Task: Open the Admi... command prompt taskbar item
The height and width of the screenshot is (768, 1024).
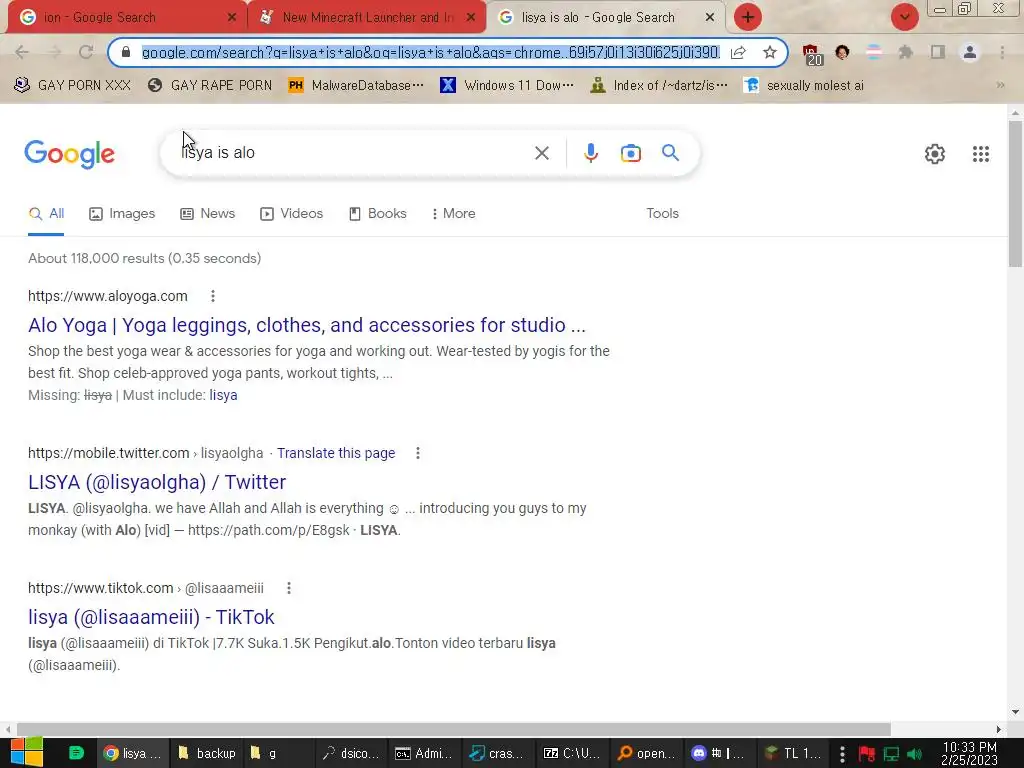Action: click(x=424, y=753)
